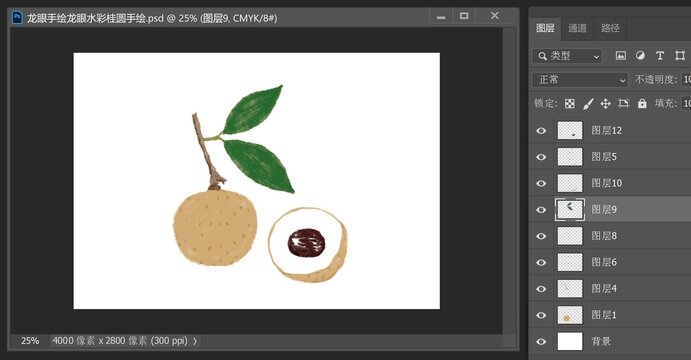Enable shape layer filter icon
Image resolution: width=691 pixels, height=360 pixels.
680,56
